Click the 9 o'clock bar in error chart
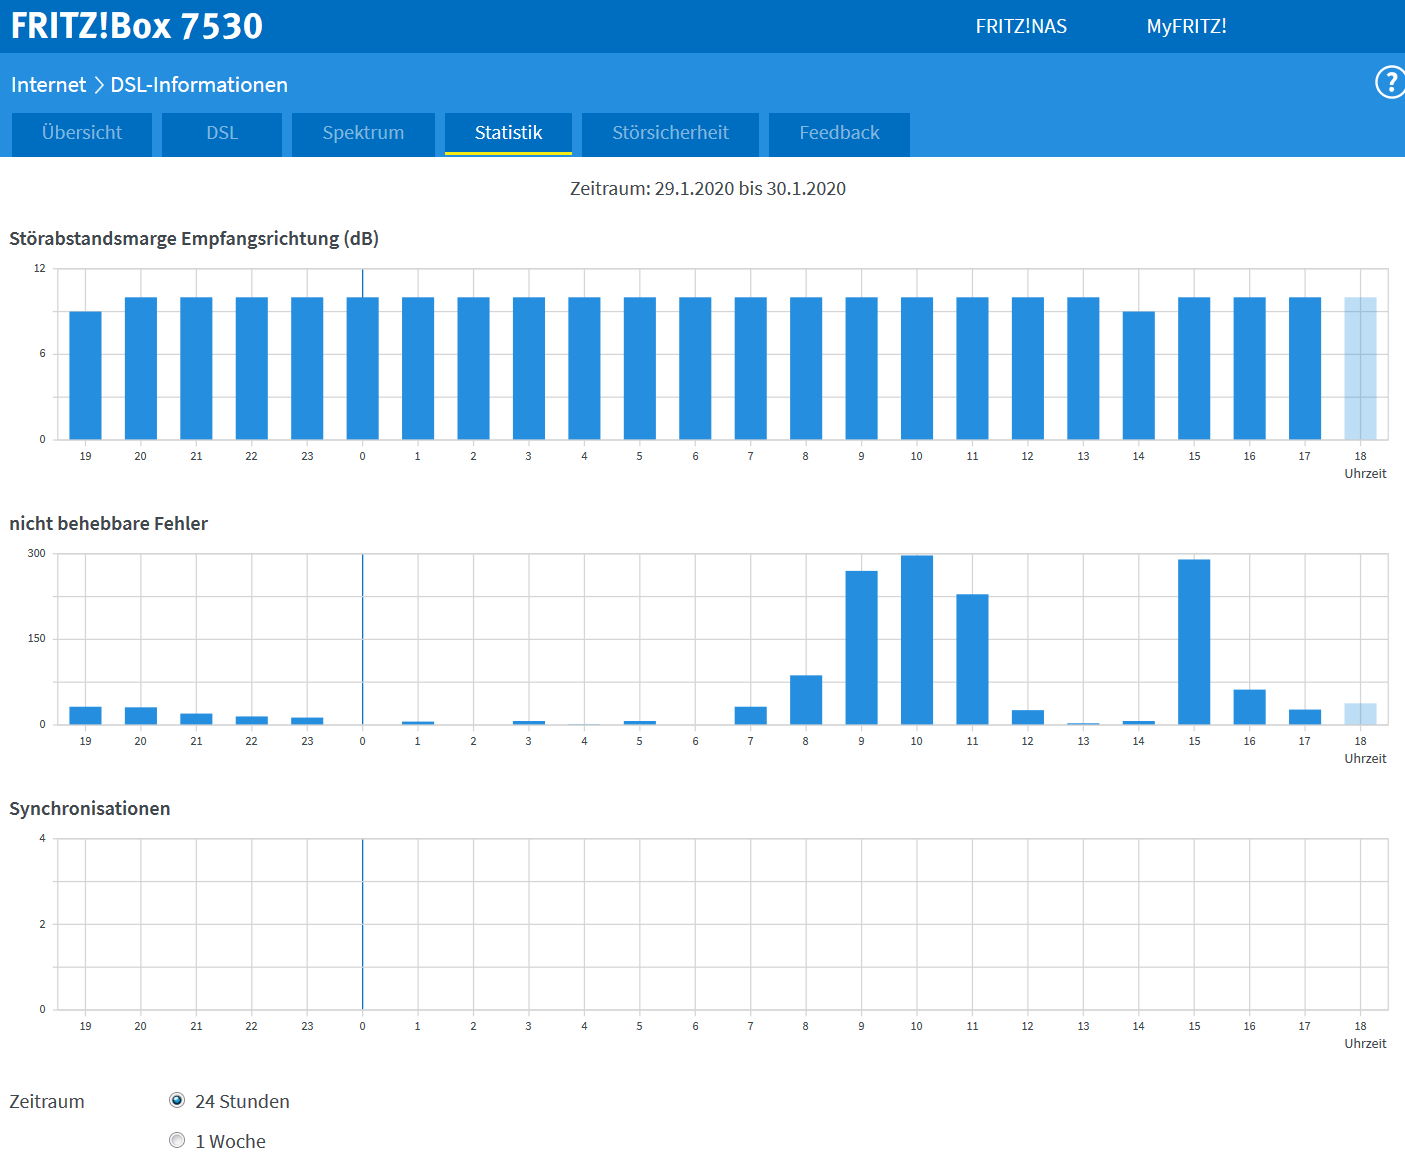The height and width of the screenshot is (1166, 1405). coord(861,648)
